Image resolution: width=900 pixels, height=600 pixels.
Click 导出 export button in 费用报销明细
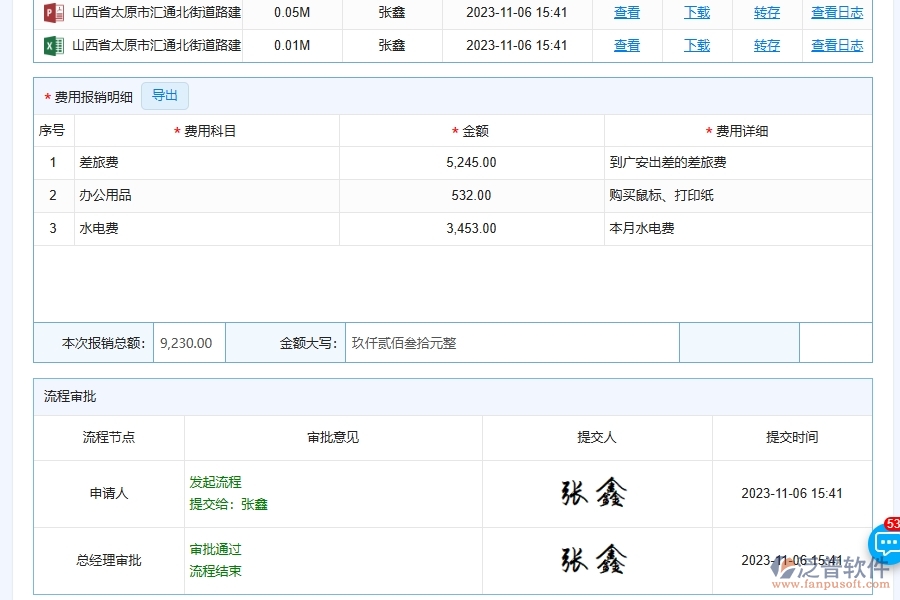coord(164,96)
